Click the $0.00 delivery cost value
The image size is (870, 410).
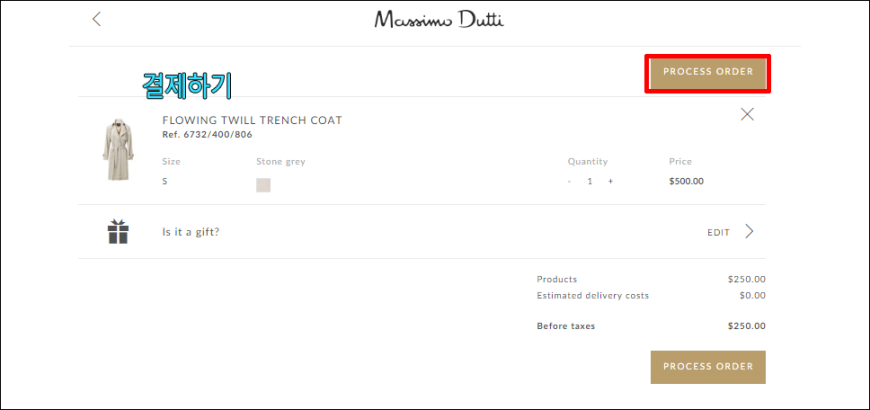click(x=752, y=296)
